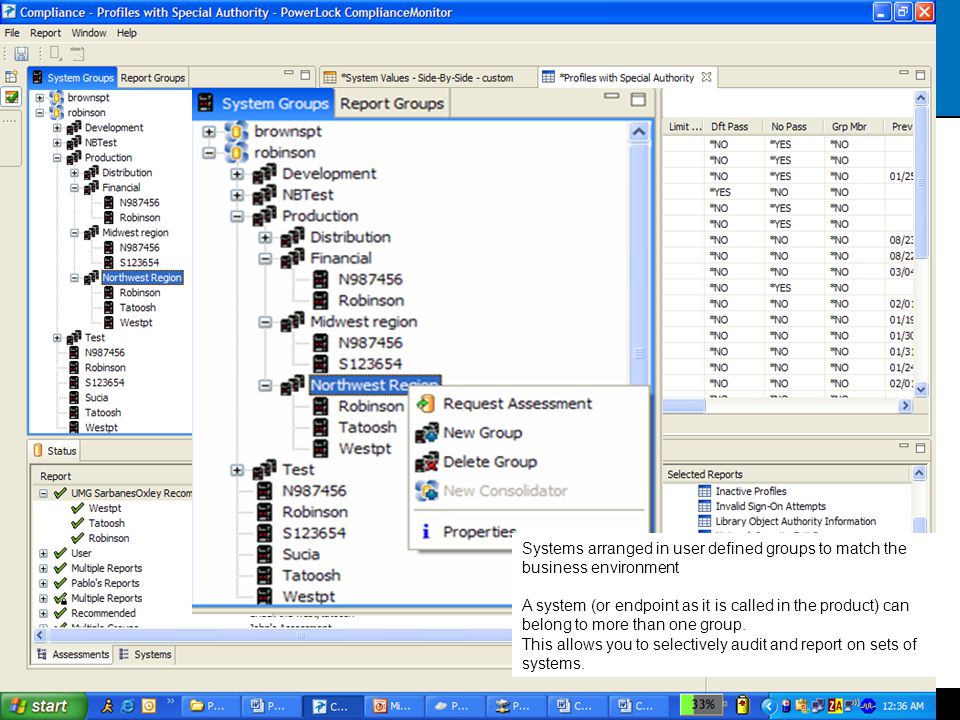
Task: Click the Library Object Authority Information report icon
Action: tap(705, 521)
